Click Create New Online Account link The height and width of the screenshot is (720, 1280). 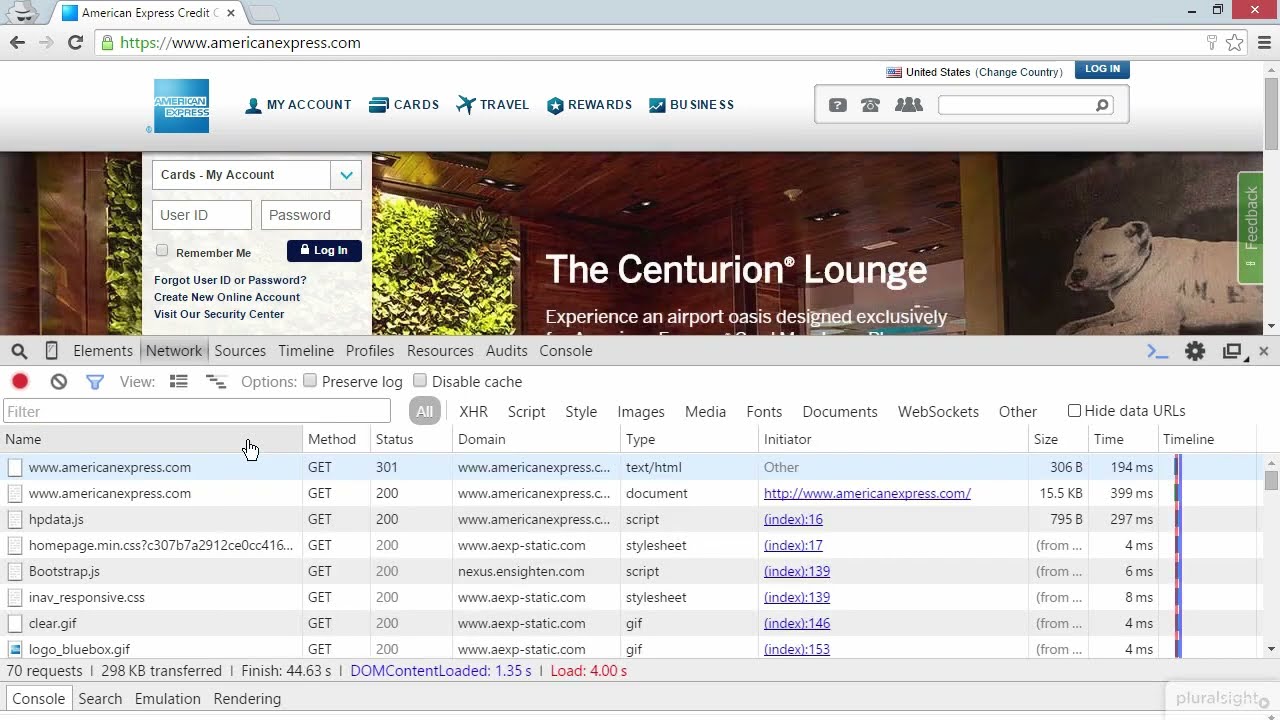click(x=227, y=297)
